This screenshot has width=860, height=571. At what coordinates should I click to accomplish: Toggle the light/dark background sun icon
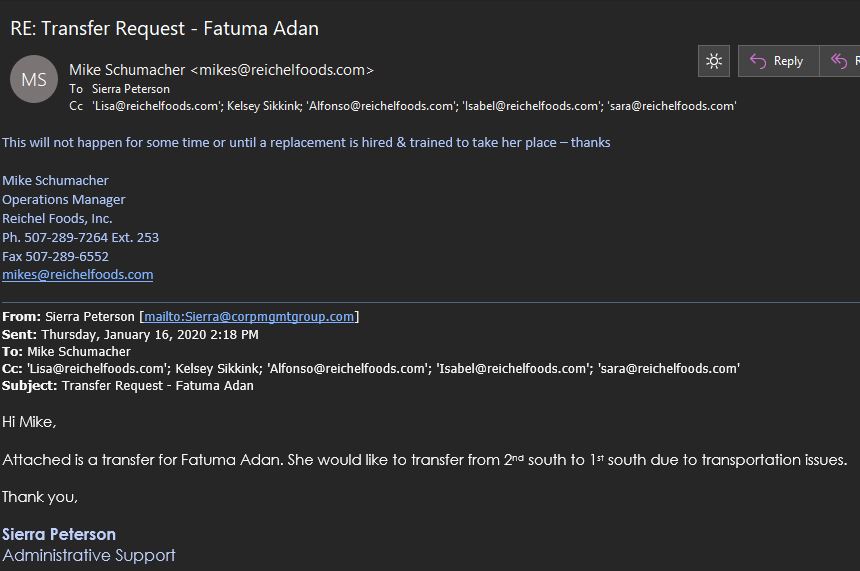click(714, 61)
